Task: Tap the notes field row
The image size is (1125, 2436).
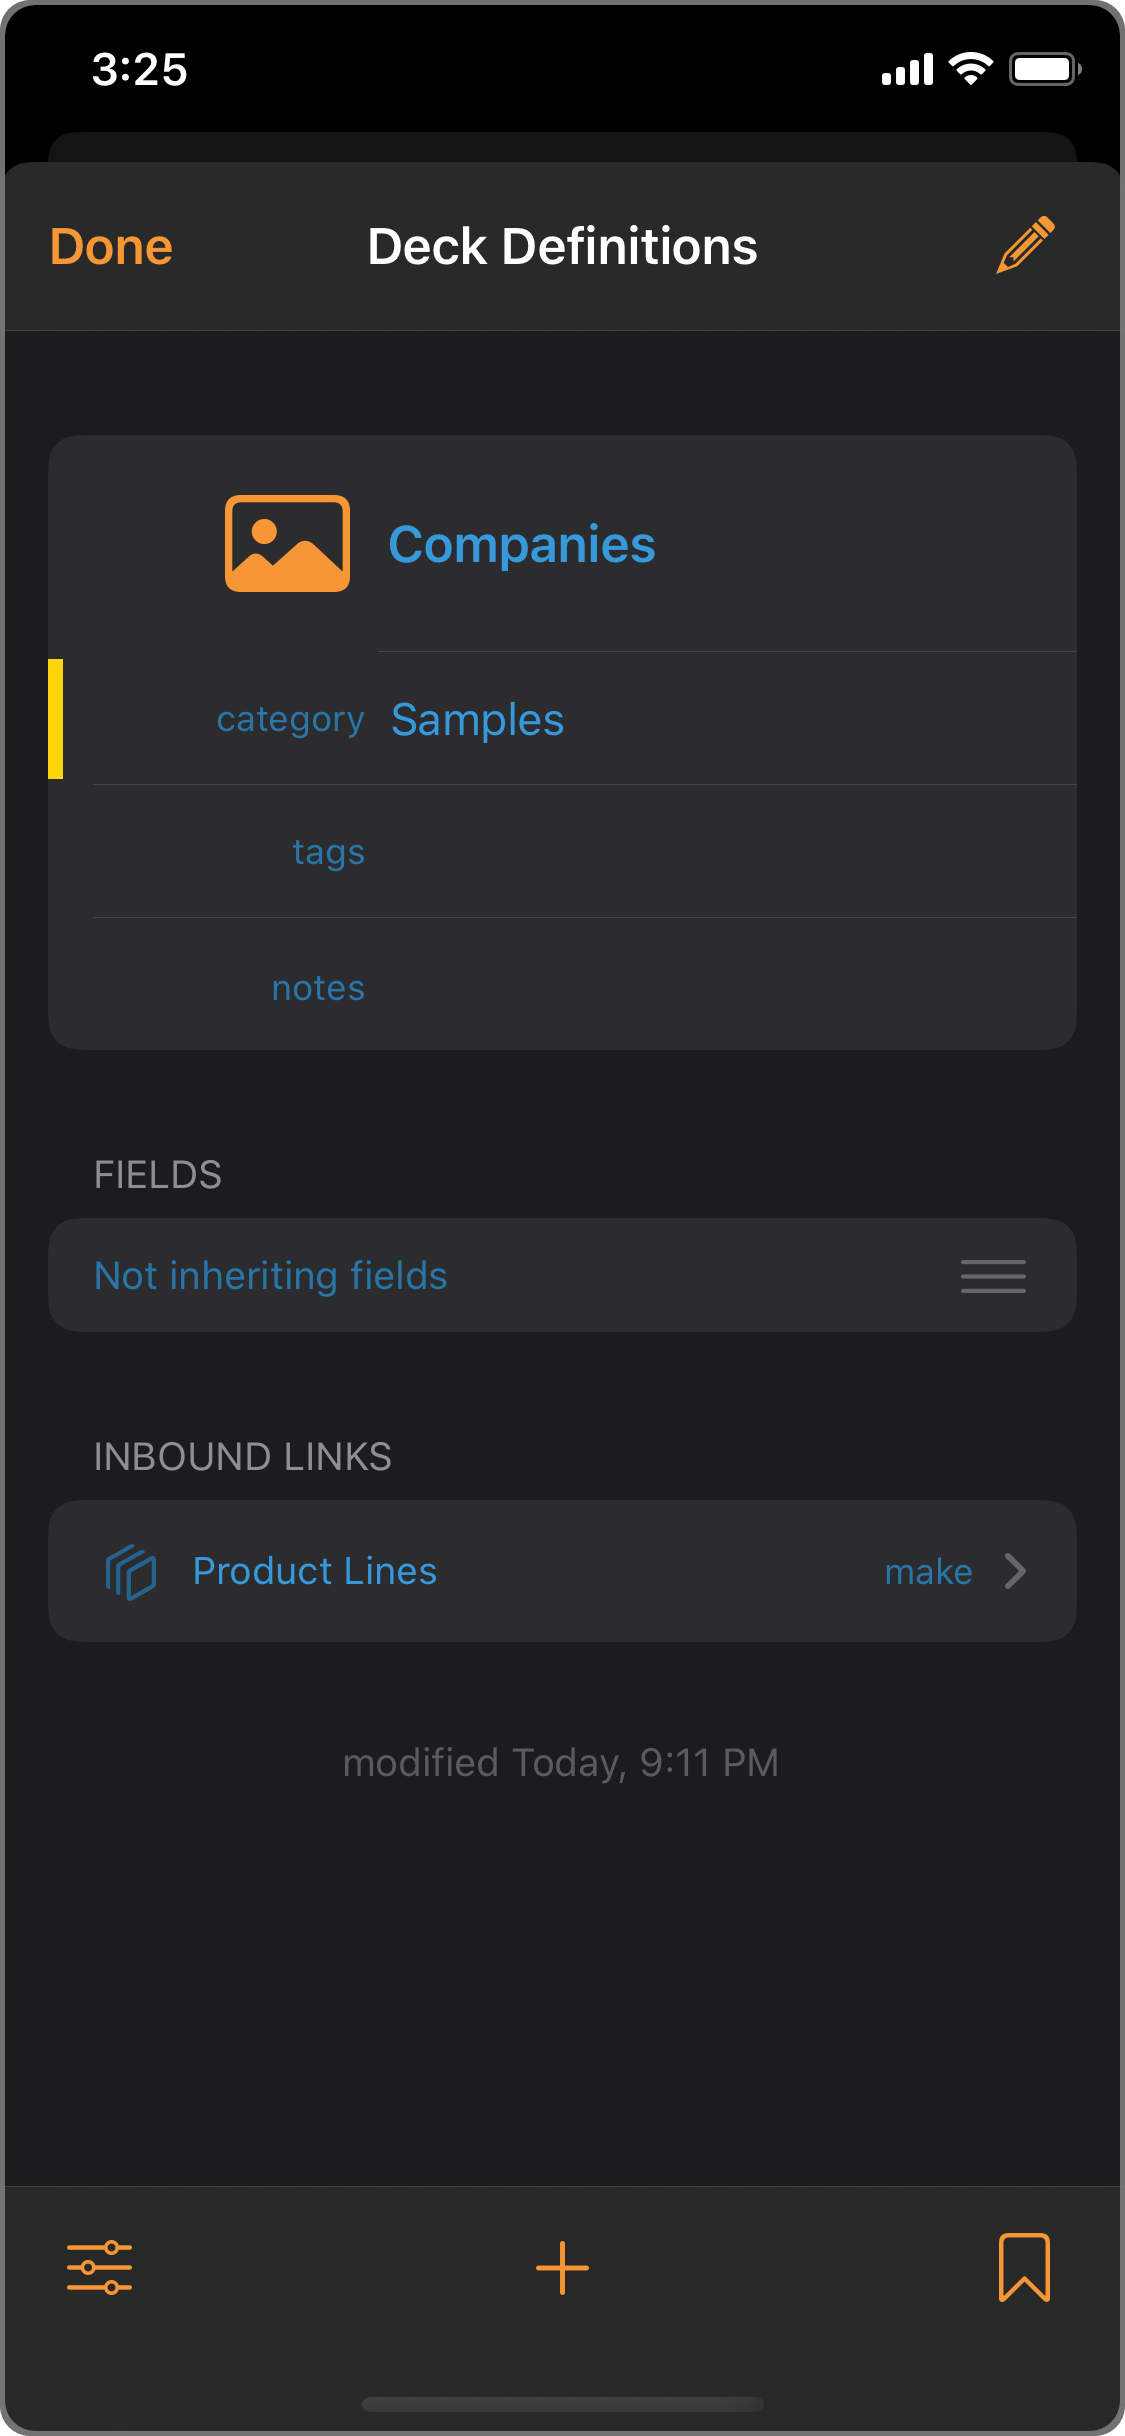Action: click(584, 985)
